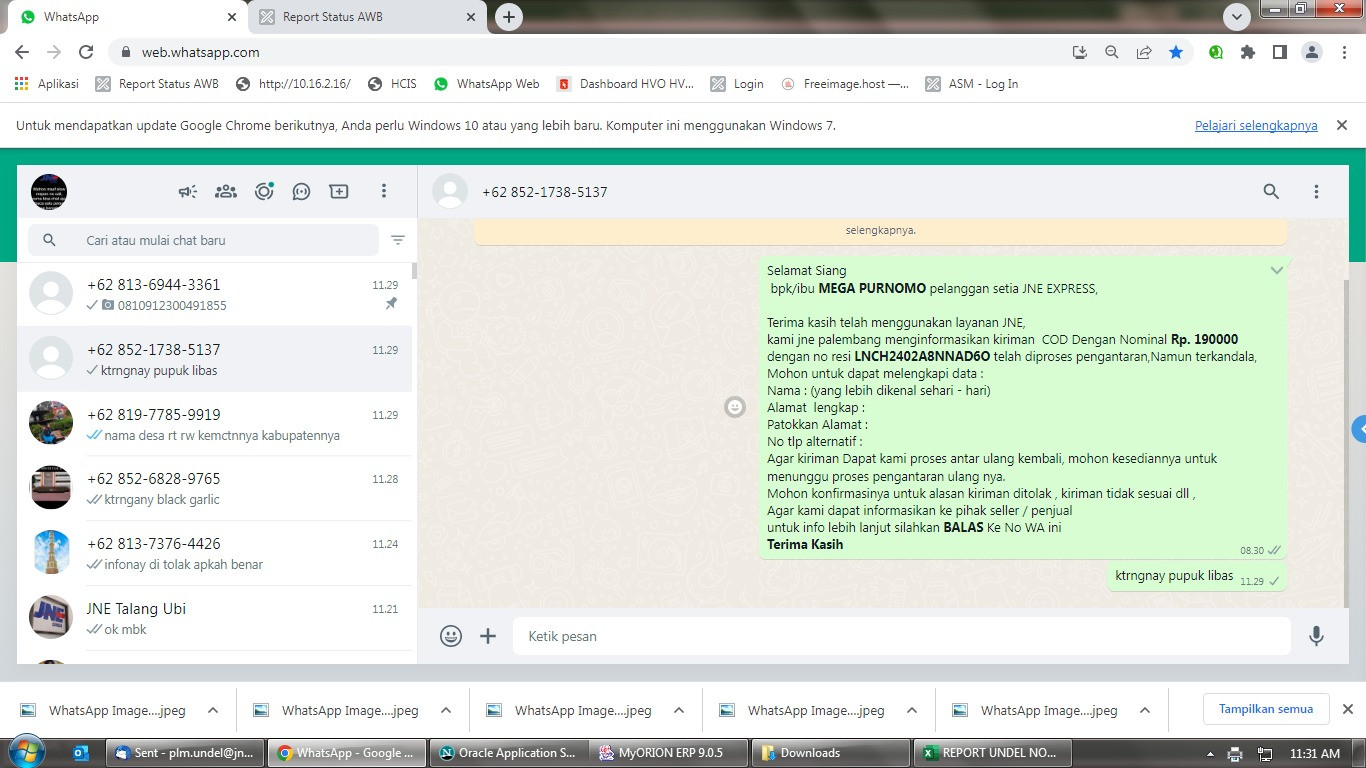Open the tab search dropdown in Chrome
Screen dimensions: 1366x768
point(1237,17)
